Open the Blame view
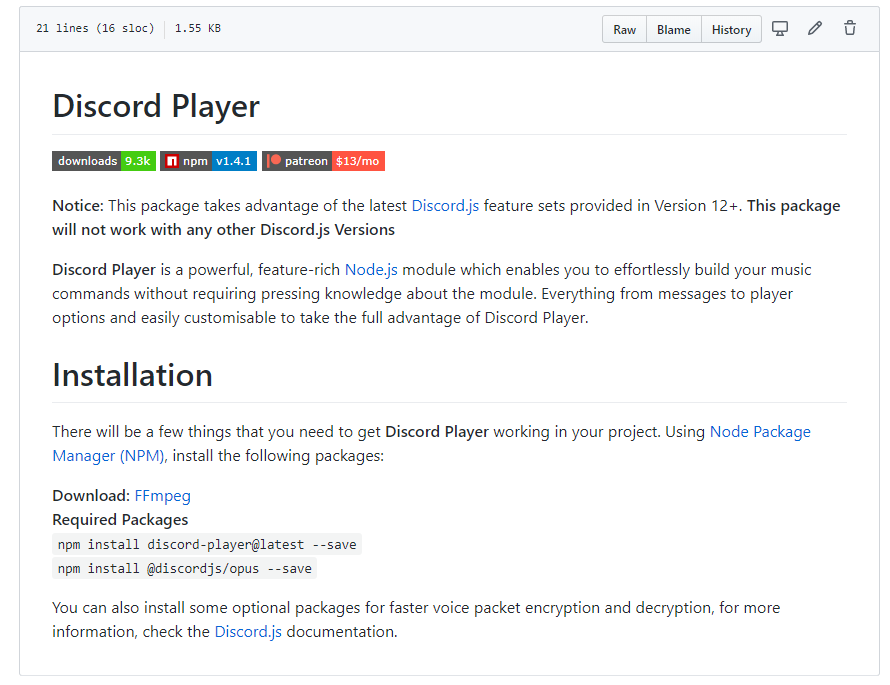The height and width of the screenshot is (685, 890). point(674,30)
